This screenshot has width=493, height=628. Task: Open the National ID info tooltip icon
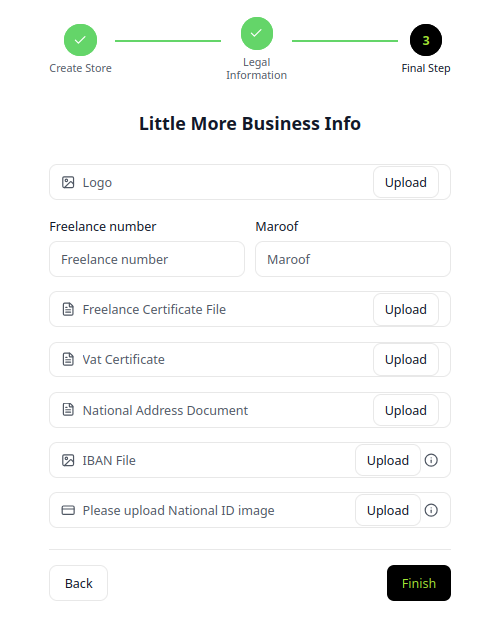pyautogui.click(x=431, y=510)
